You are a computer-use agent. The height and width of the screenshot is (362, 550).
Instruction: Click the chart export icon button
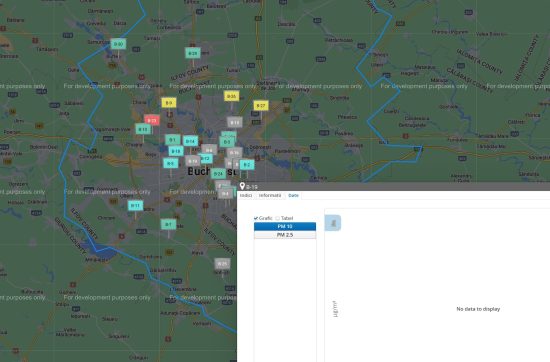point(333,223)
